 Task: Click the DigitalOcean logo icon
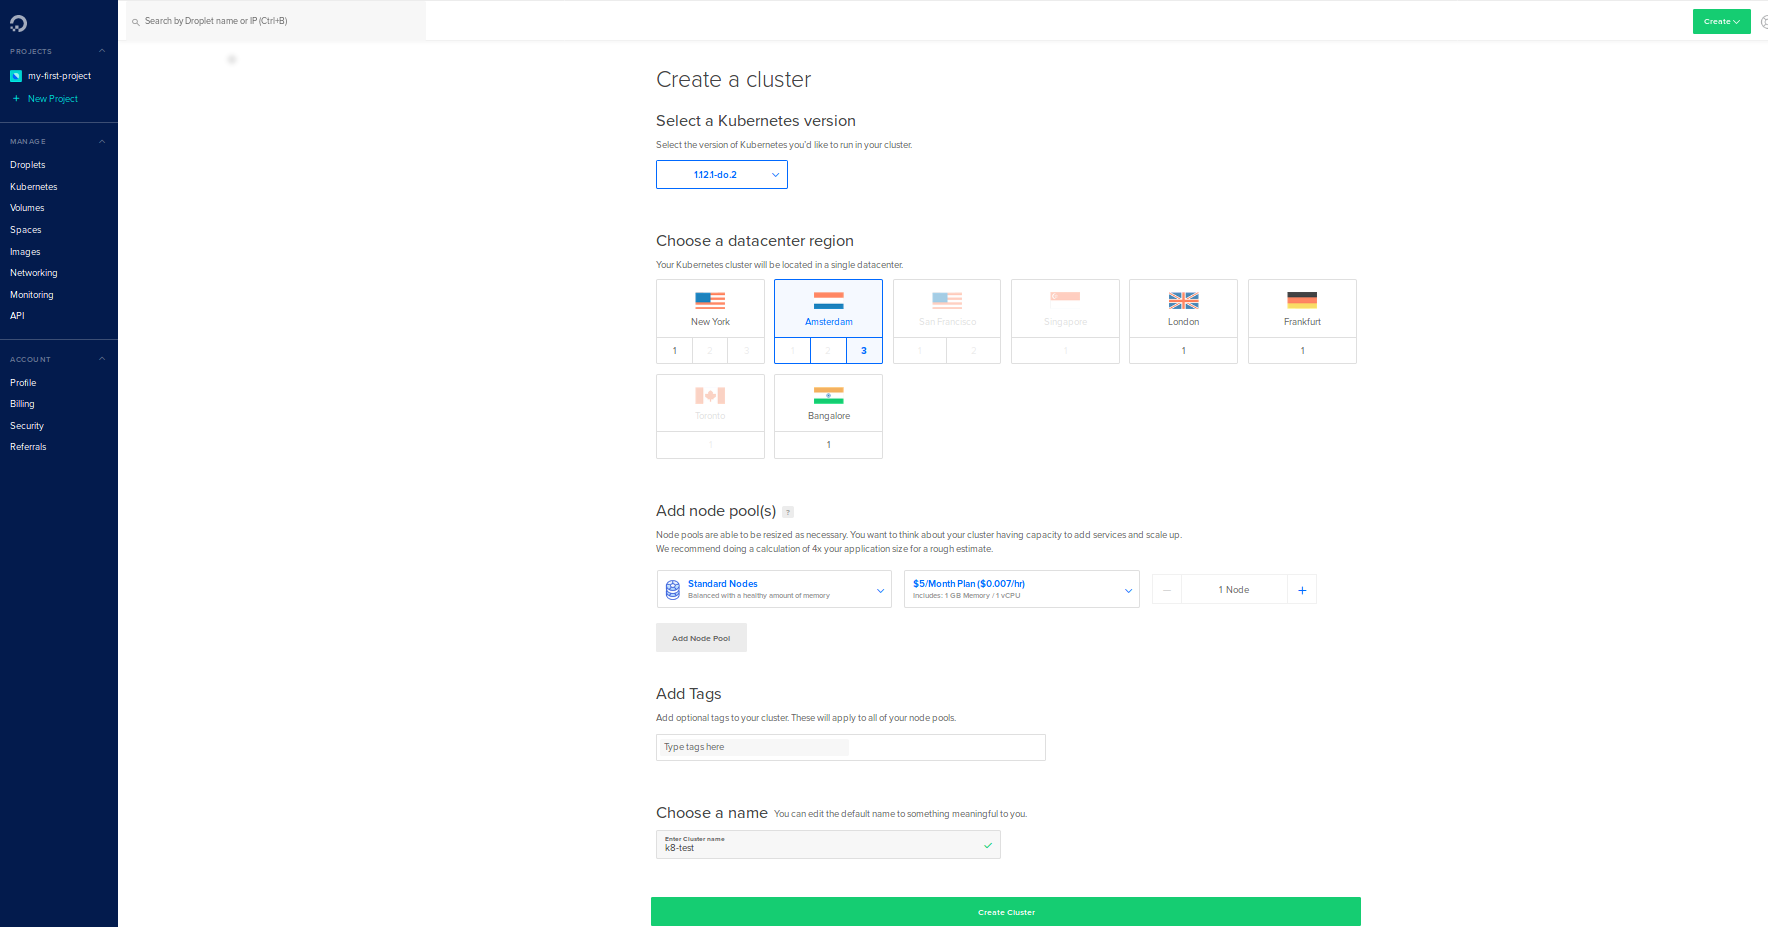click(x=18, y=23)
